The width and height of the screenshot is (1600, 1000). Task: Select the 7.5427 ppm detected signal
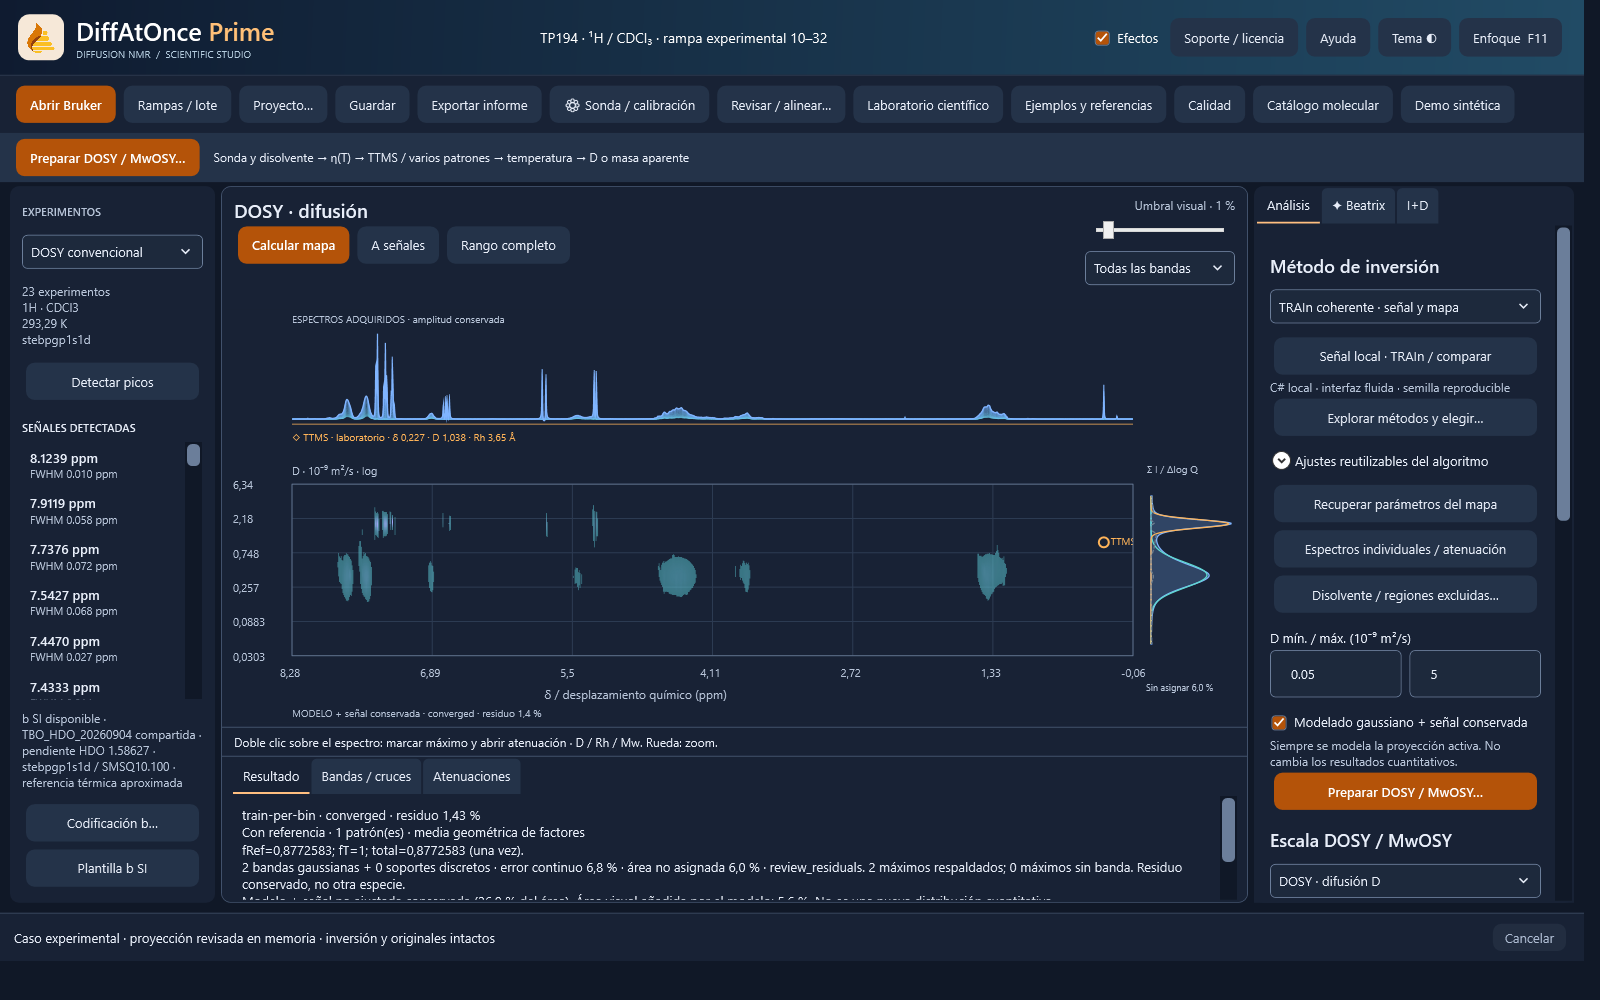(102, 602)
